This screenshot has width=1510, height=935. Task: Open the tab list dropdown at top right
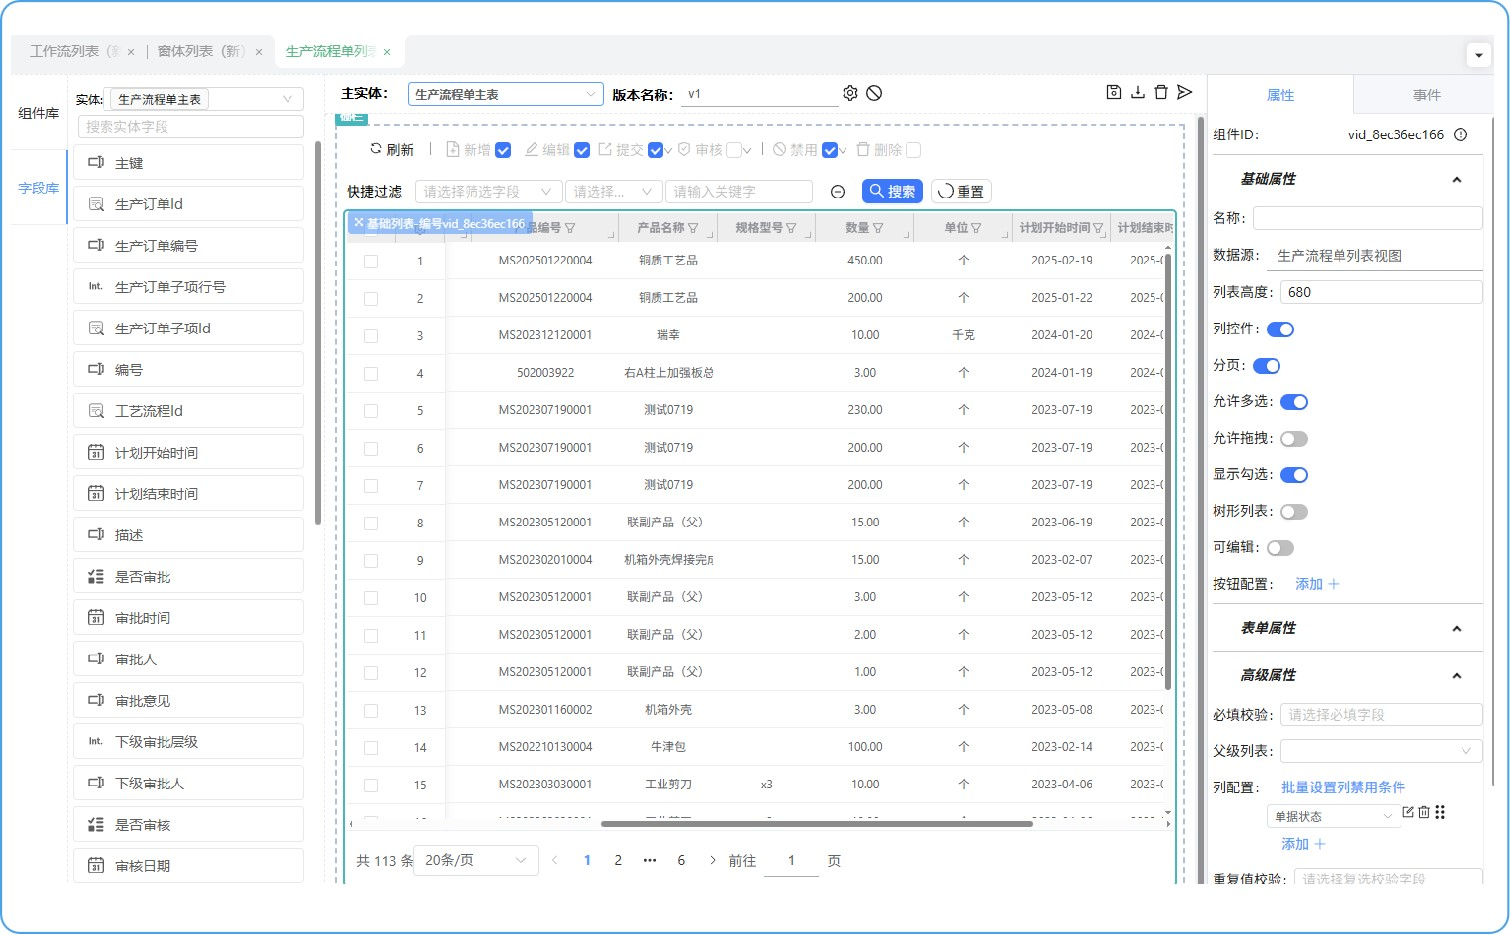pyautogui.click(x=1479, y=55)
